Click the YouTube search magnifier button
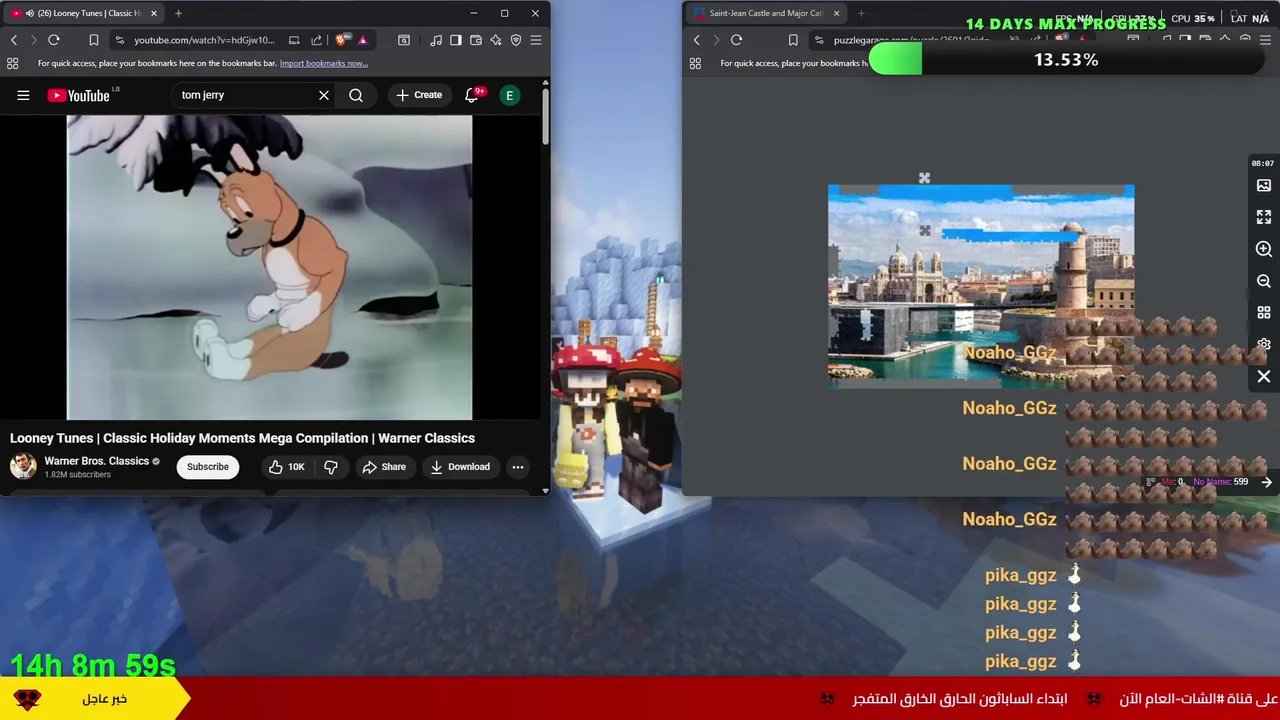1280x720 pixels. pyautogui.click(x=356, y=95)
